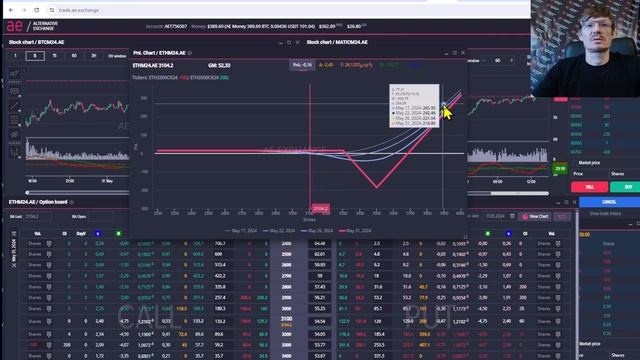Open the calendar icon next to option board date
Screen dimensions: 640x360
512,216
